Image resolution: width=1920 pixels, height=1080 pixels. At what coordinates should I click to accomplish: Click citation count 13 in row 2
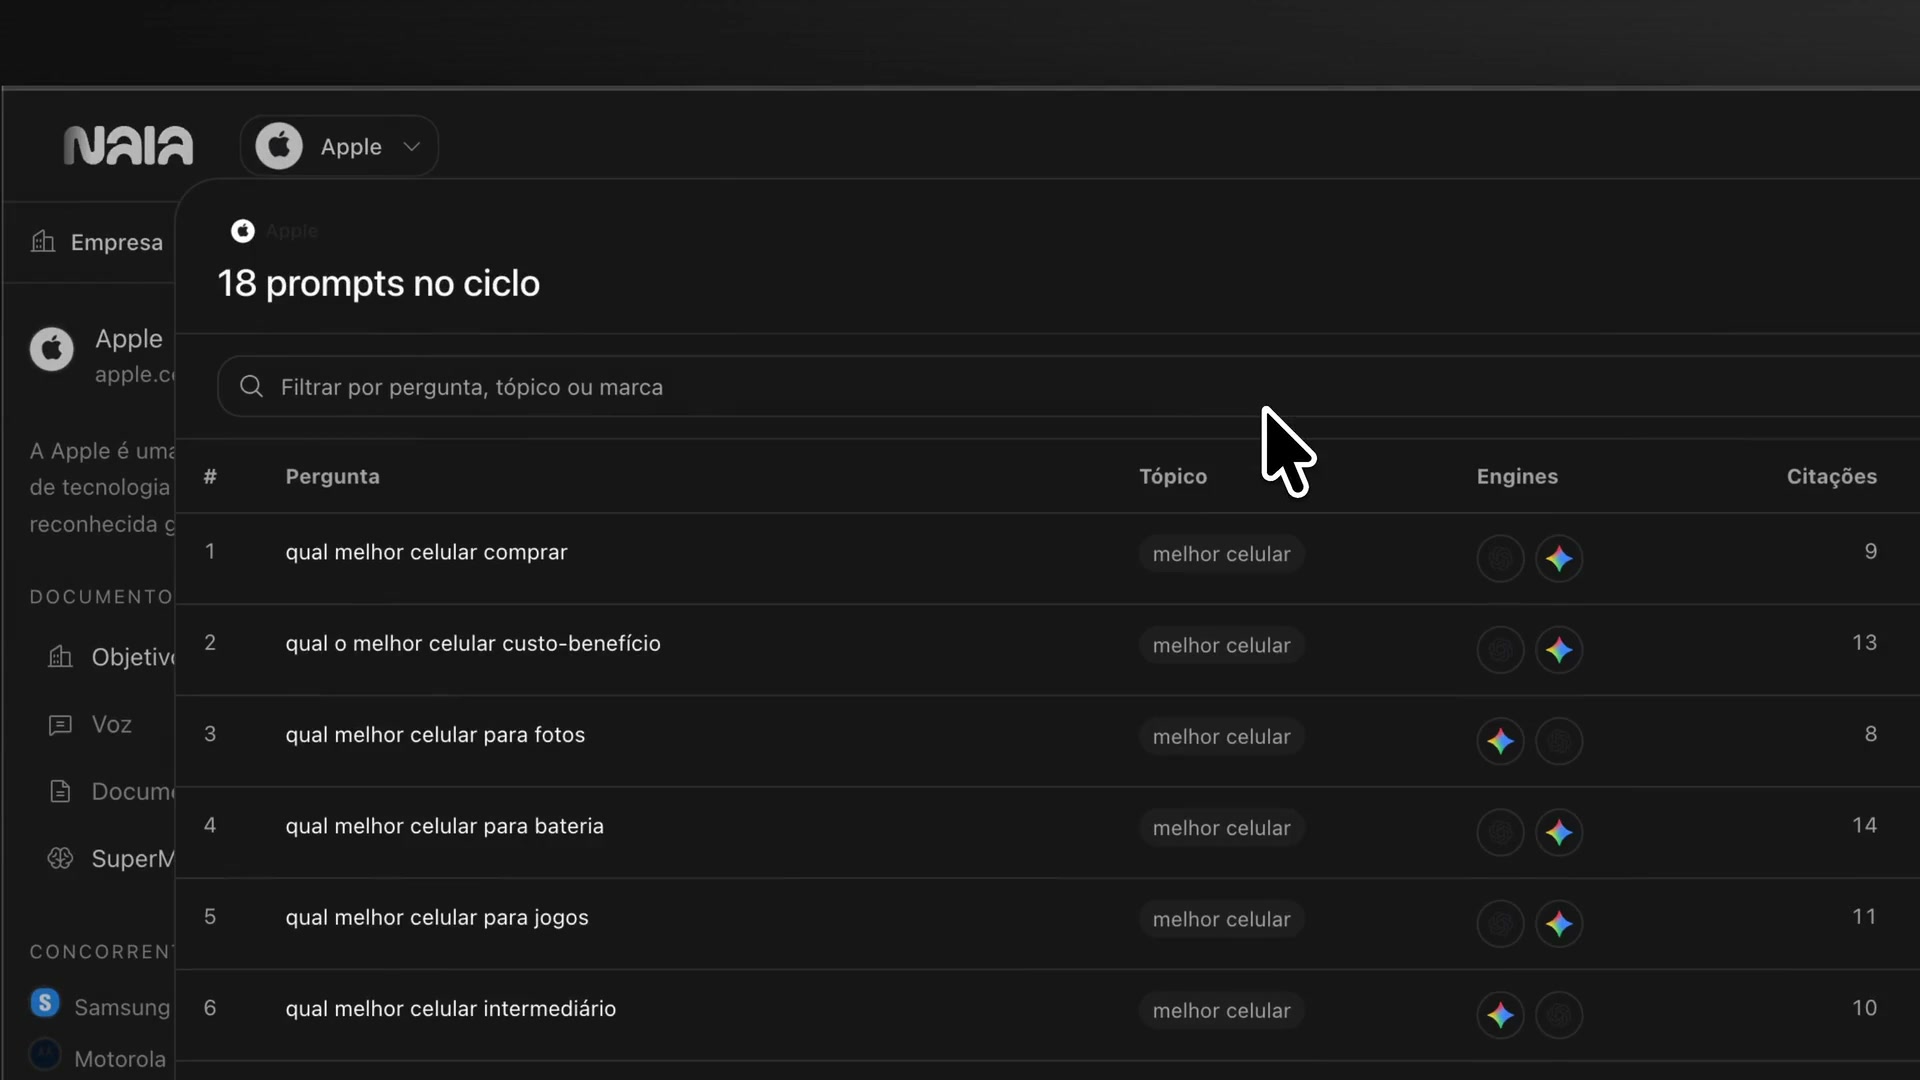pos(1864,642)
